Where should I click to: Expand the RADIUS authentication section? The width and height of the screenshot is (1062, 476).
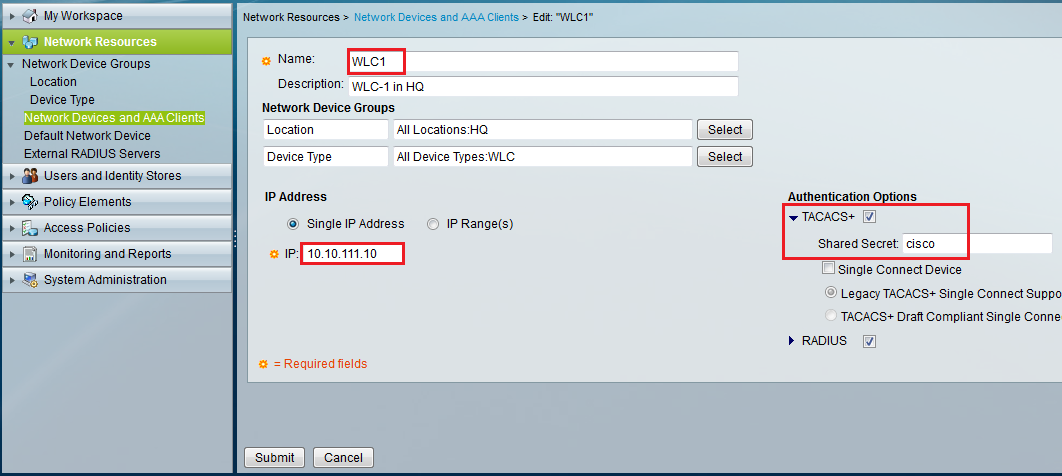tap(793, 341)
